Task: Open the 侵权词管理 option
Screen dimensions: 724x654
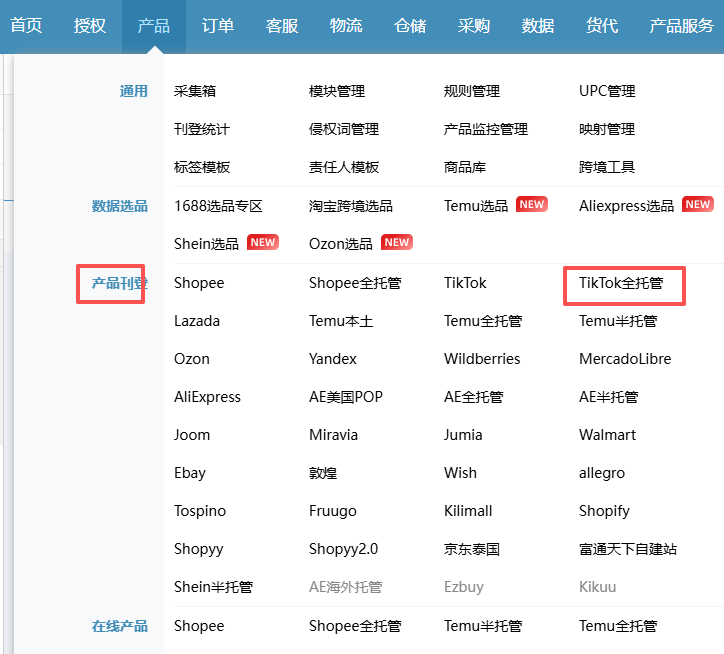Action: [344, 129]
